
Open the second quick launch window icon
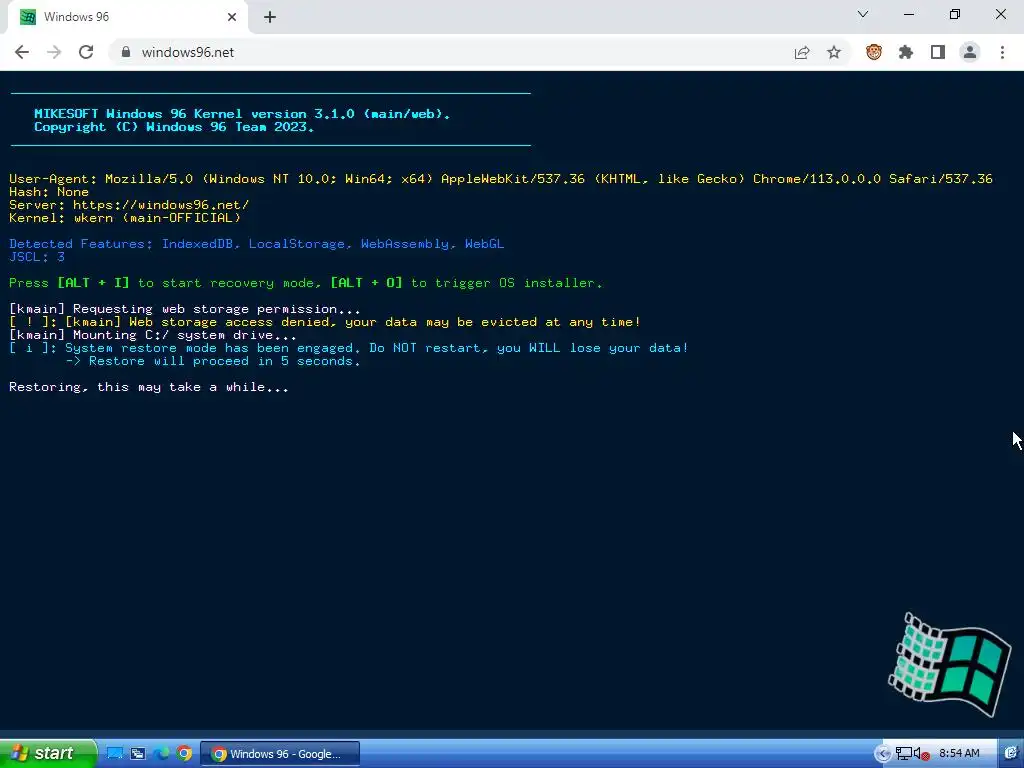138,754
